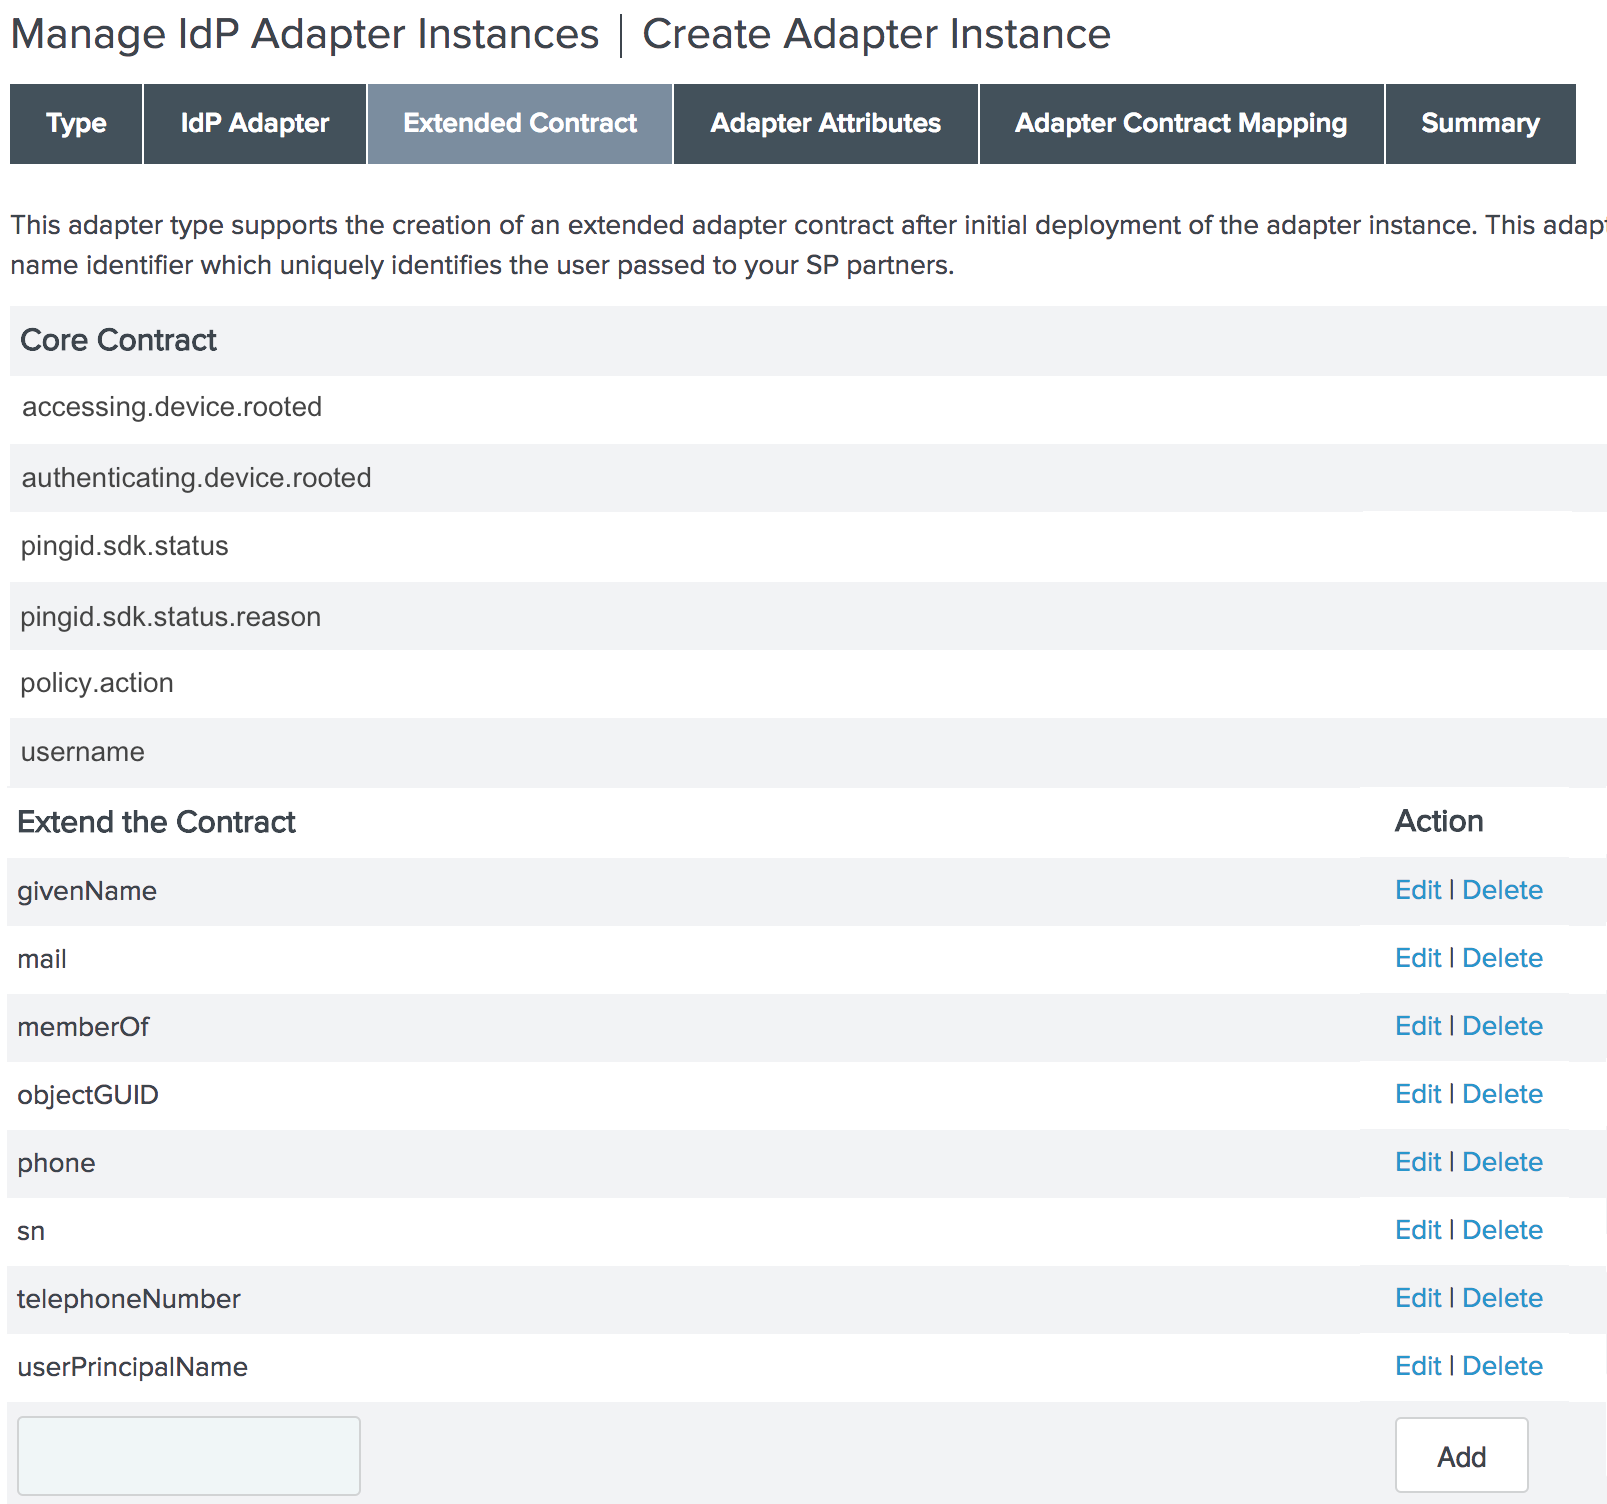Viewport: 1607px width, 1504px height.
Task: Edit the userPrincipalName attribute
Action: click(x=1418, y=1366)
